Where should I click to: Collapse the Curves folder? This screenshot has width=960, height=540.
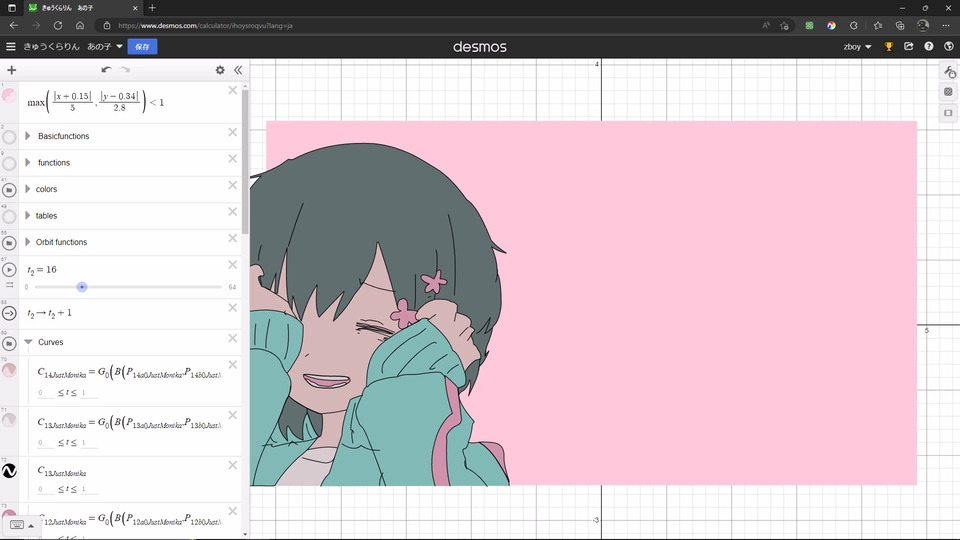click(28, 342)
